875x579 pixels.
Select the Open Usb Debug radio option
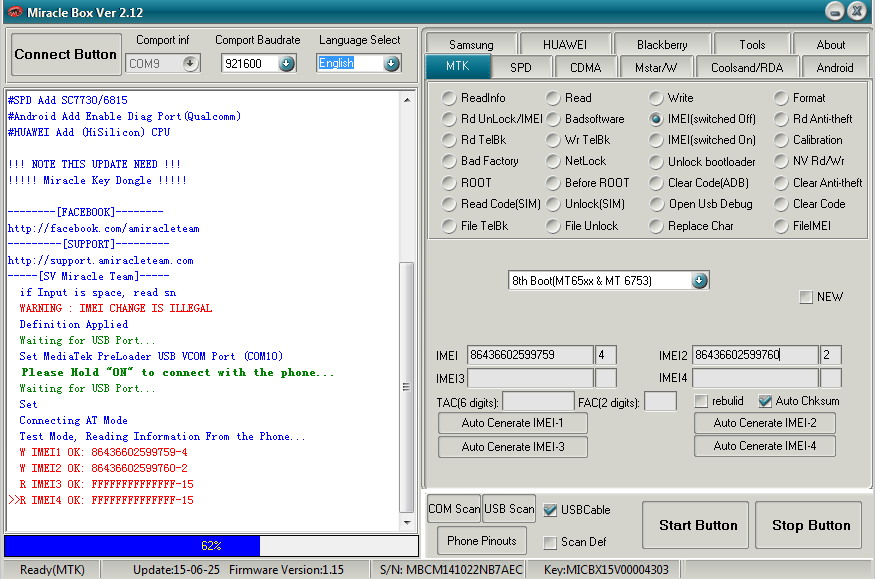click(x=656, y=204)
